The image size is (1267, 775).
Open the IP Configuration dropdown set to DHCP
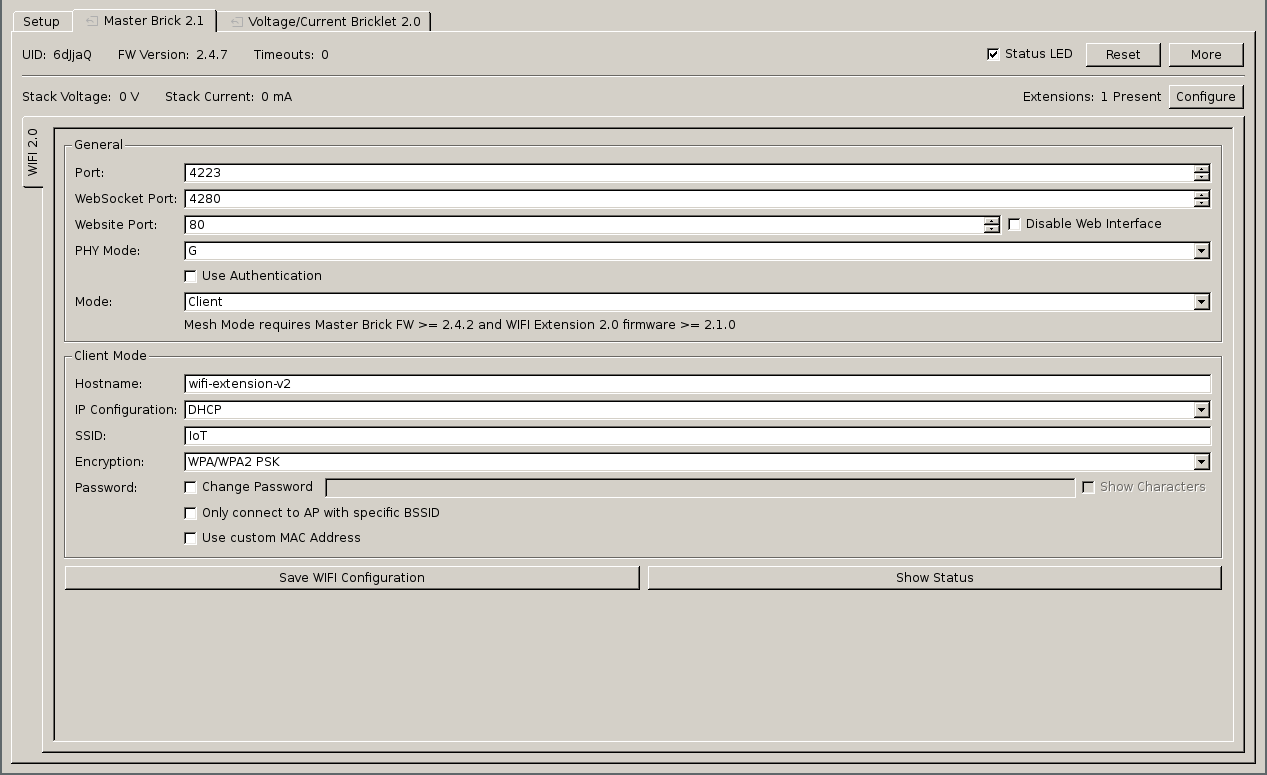(x=697, y=410)
